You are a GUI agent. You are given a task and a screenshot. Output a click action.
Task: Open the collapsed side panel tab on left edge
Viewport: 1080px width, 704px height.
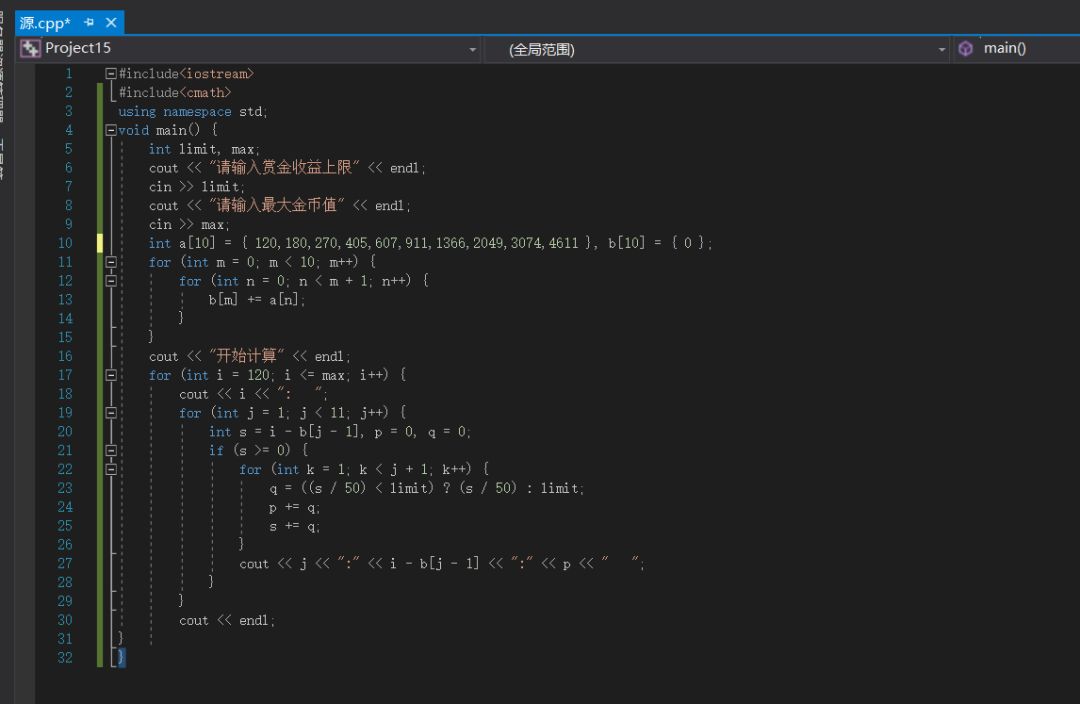point(2,68)
